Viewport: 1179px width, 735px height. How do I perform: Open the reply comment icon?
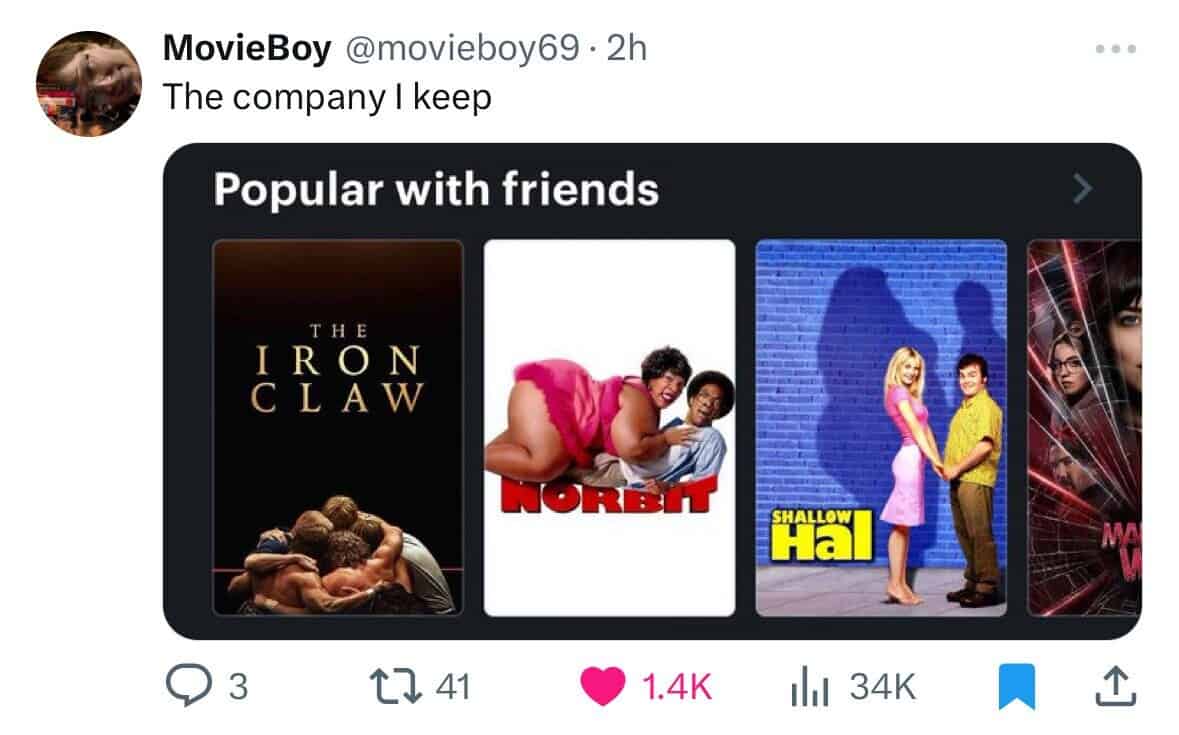pyautogui.click(x=188, y=686)
